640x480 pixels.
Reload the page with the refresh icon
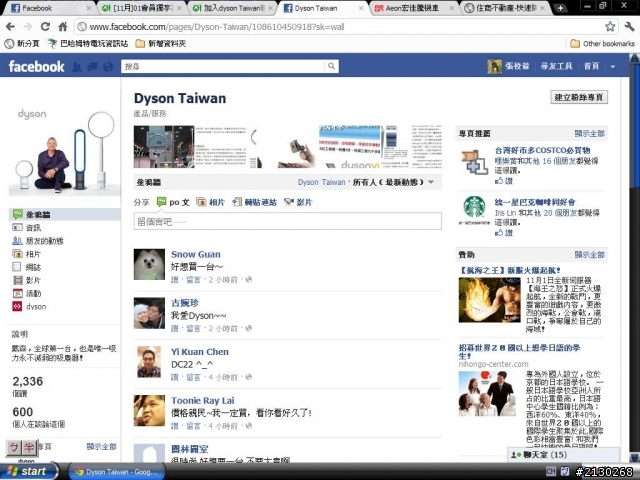tap(45, 27)
